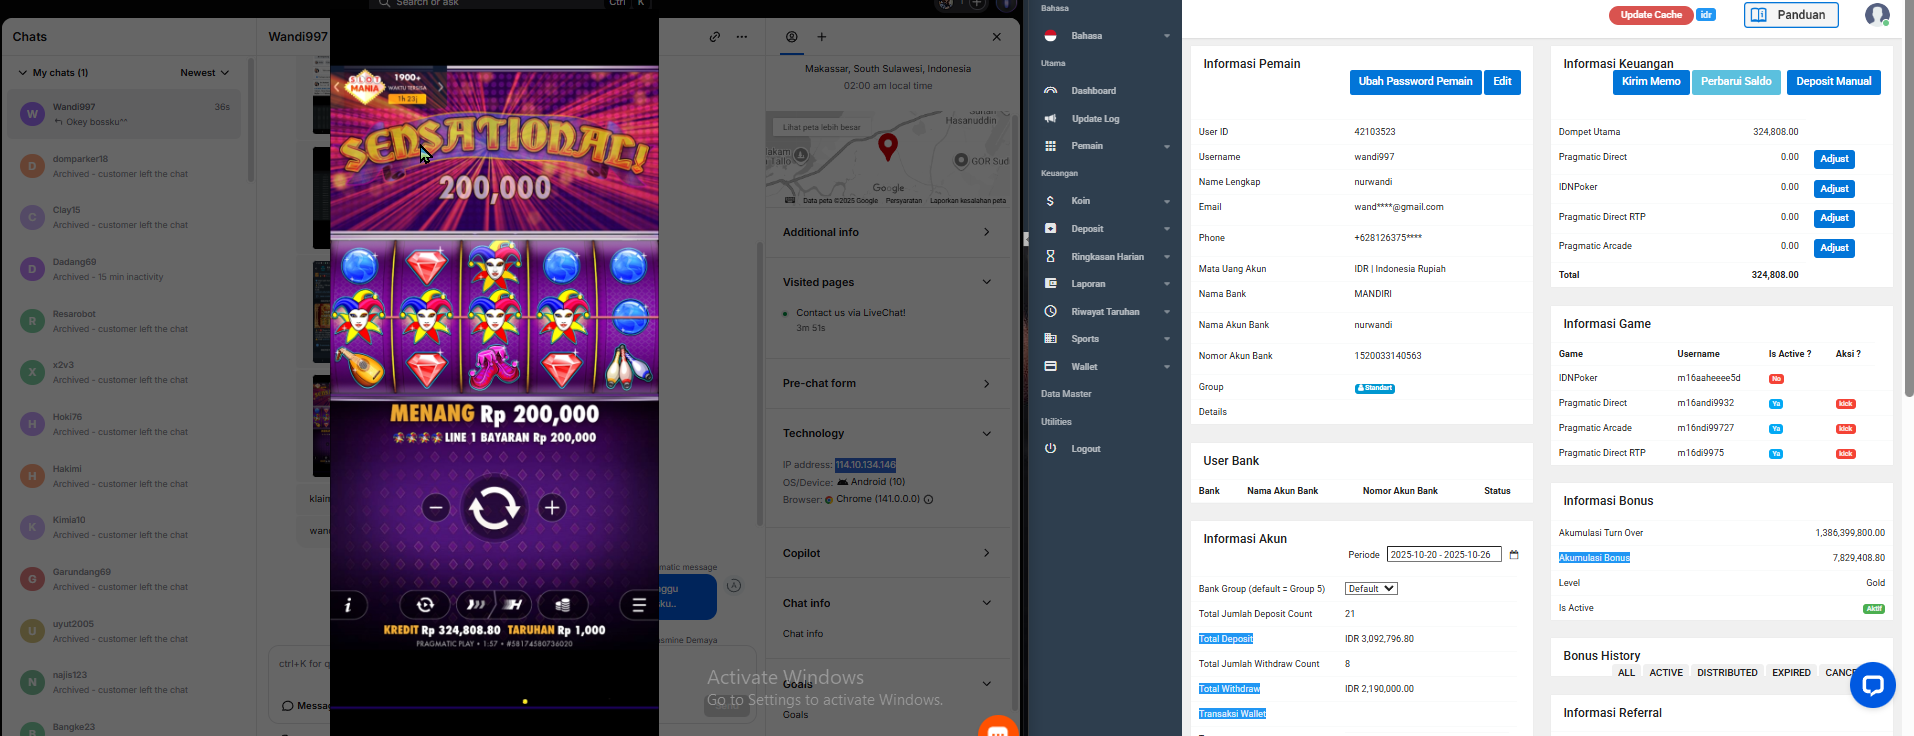This screenshot has height=736, width=1914.
Task: Click the browser version info icon
Action: 929,499
